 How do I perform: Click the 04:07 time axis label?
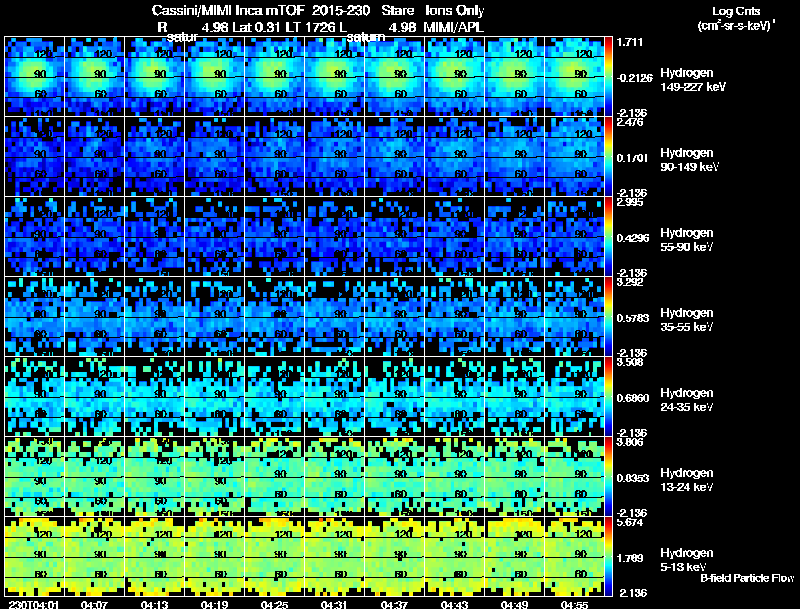(x=94, y=604)
